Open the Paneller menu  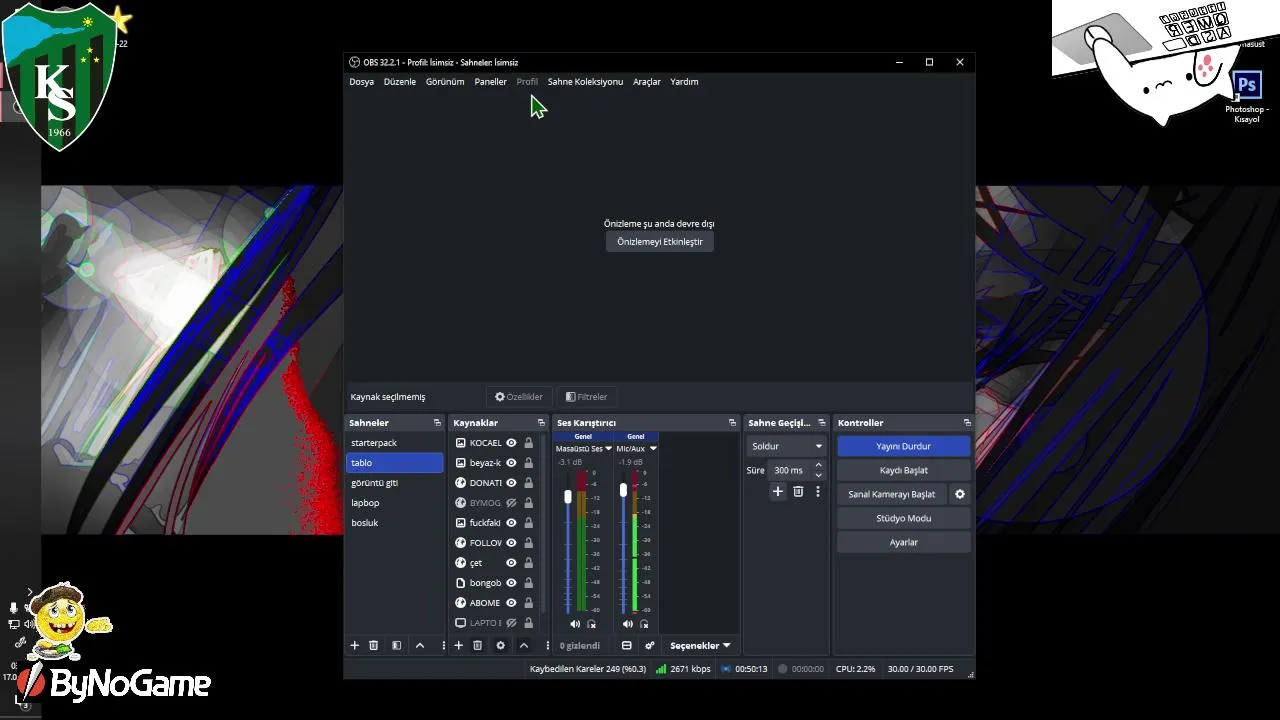(x=490, y=82)
